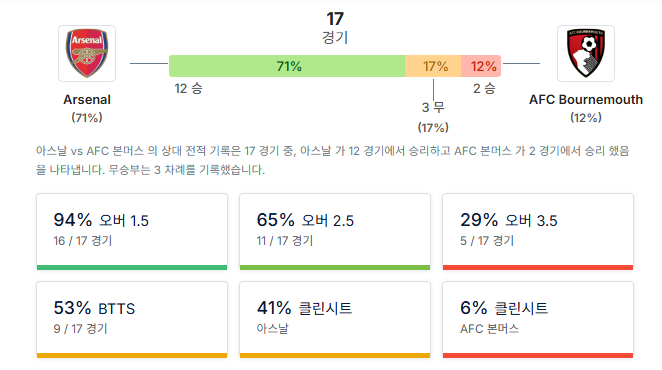The height and width of the screenshot is (370, 662).
Task: Click the Arsenal club crest
Action: [87, 53]
